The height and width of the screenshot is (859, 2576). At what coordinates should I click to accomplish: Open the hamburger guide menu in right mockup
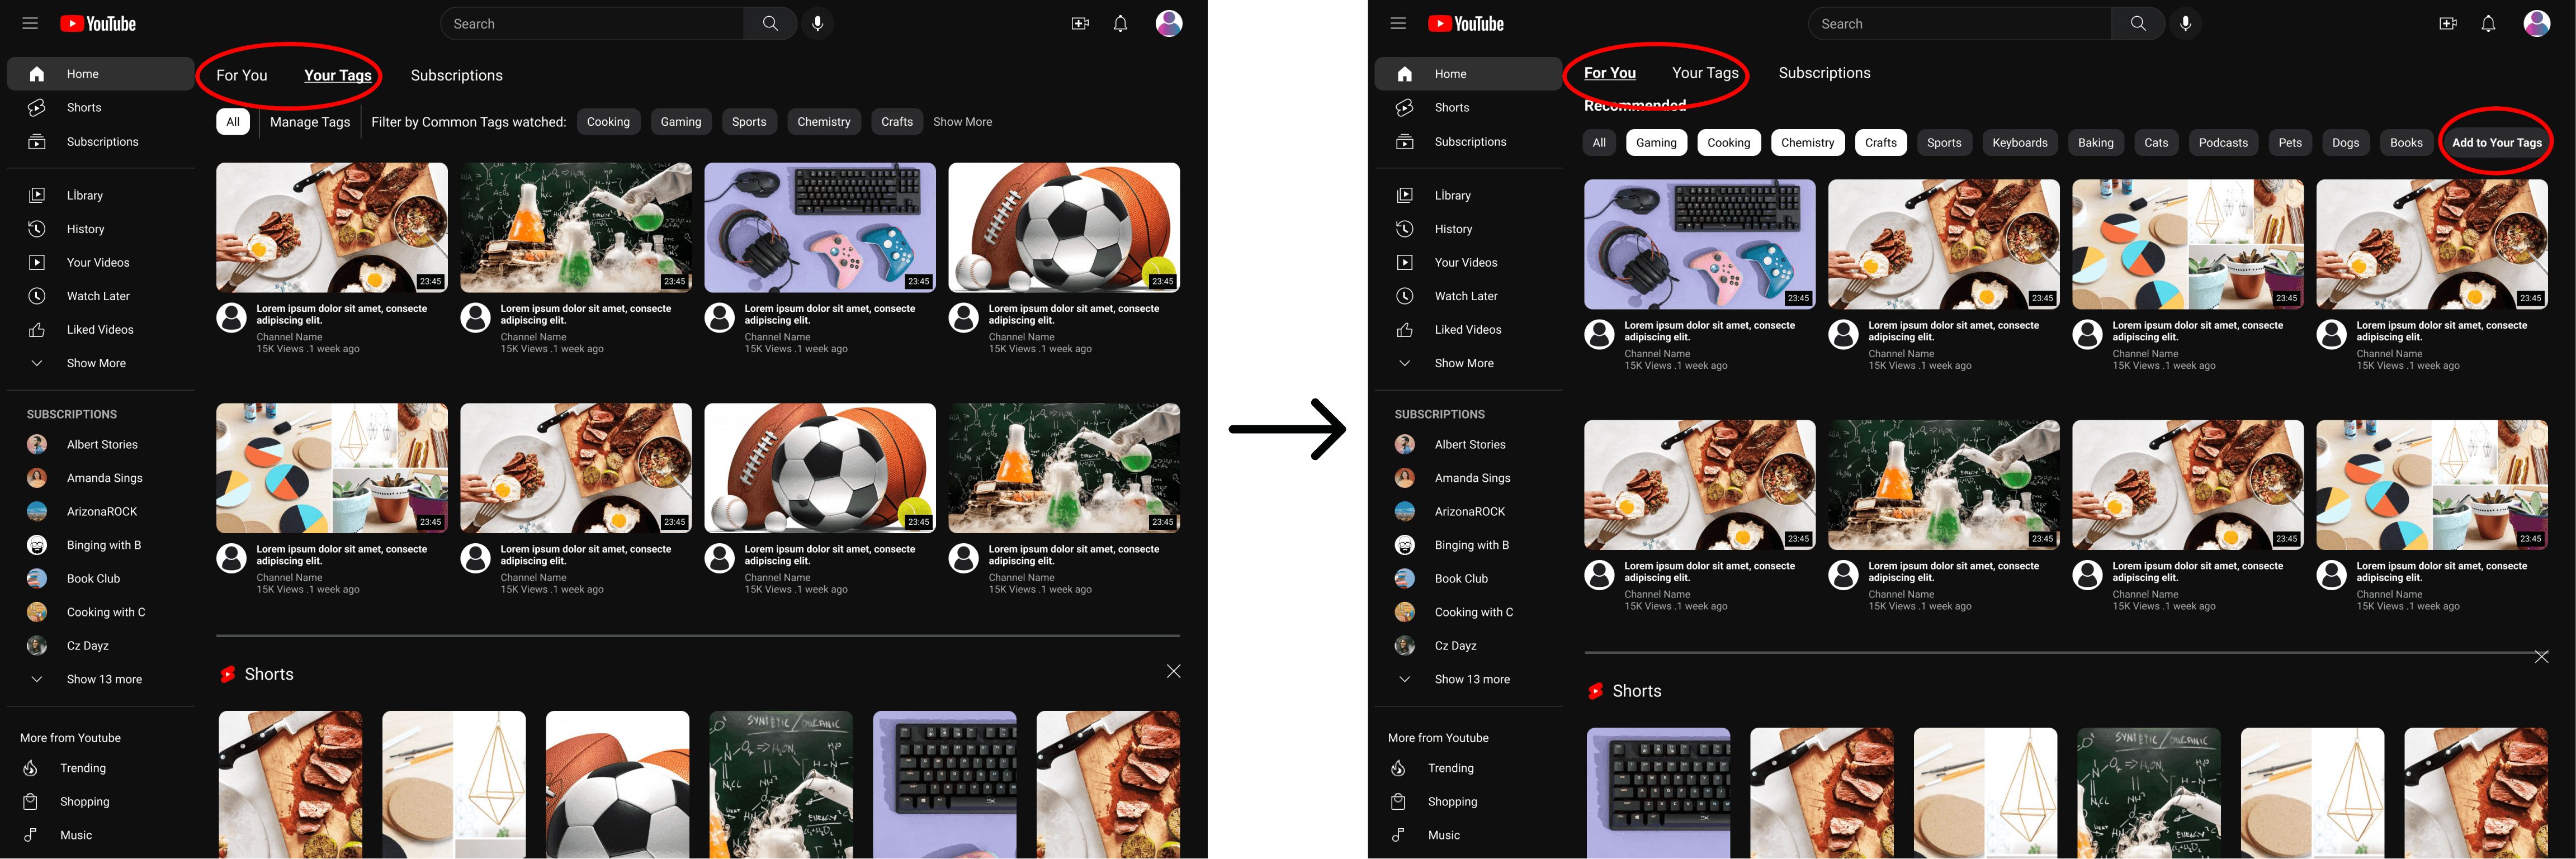[1397, 23]
